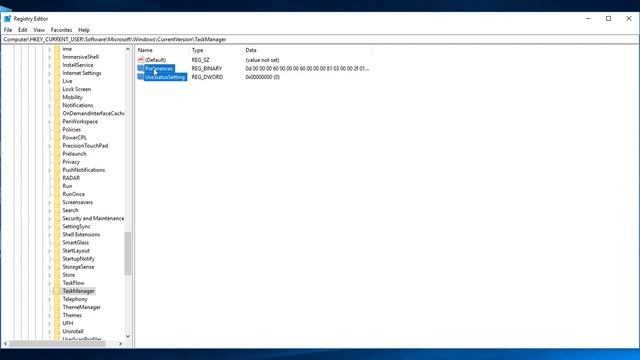This screenshot has height=360, width=640.
Task: Open the Favorites menu
Action: (61, 30)
